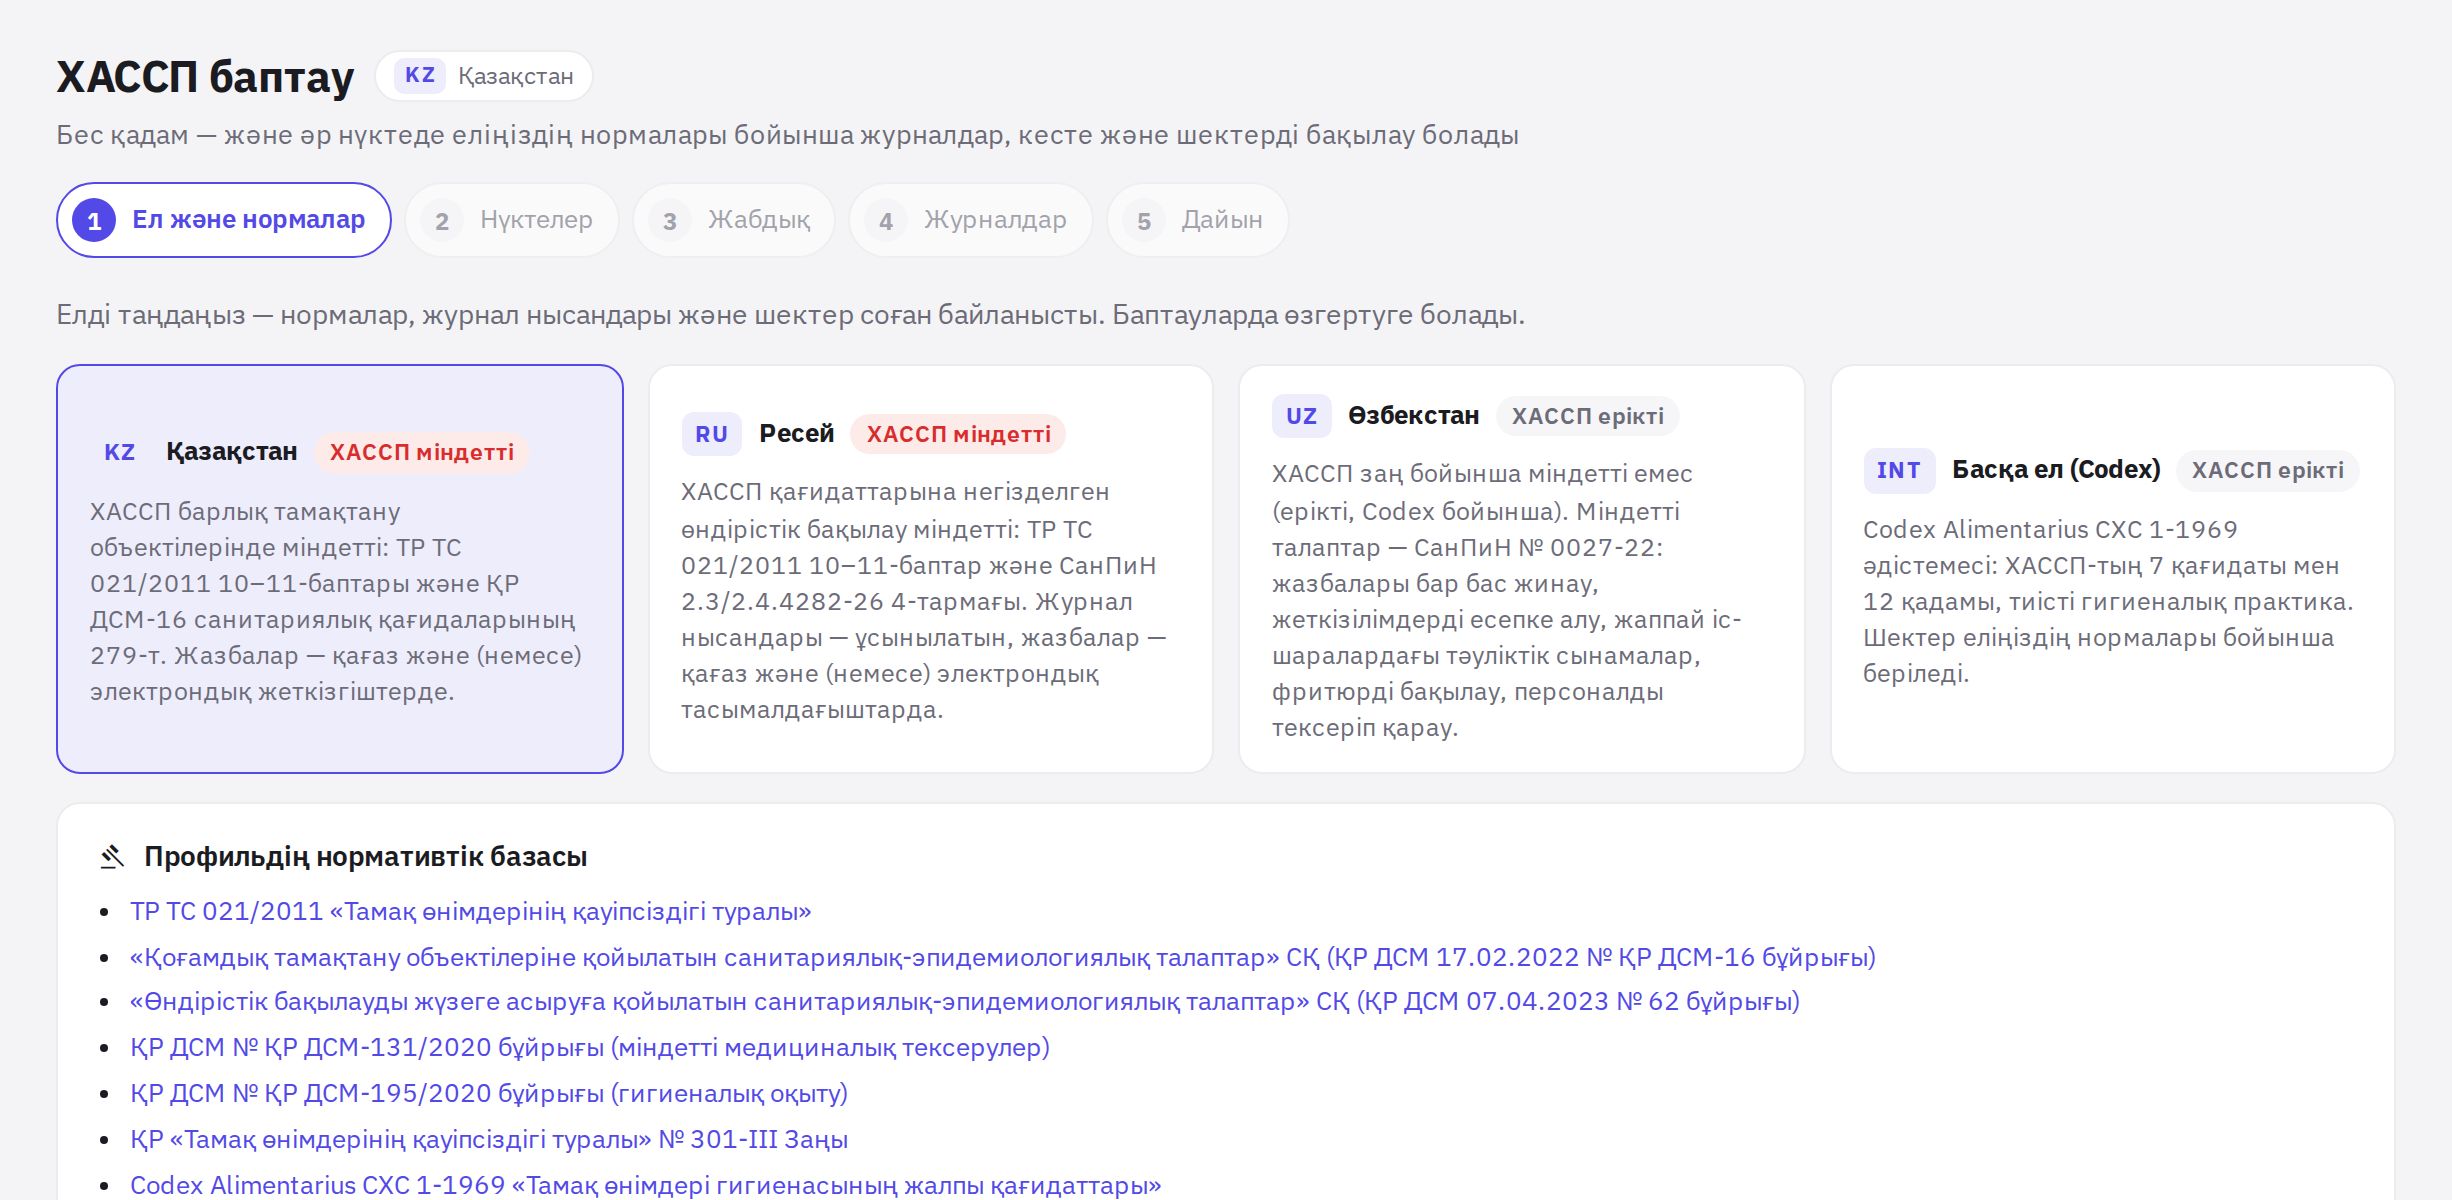Open the № 62 бұйрығы өндірістік бақылау link
2452x1200 pixels.
(965, 1002)
